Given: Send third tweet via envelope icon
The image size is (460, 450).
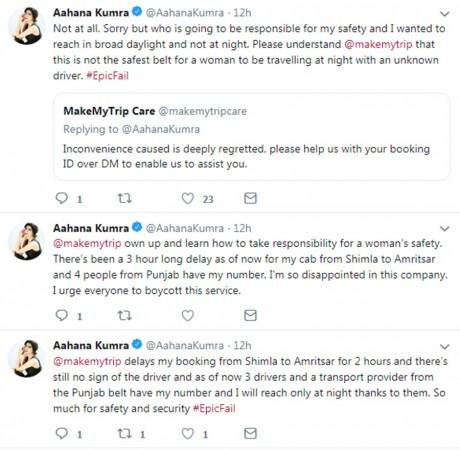Looking at the screenshot, I should (x=250, y=433).
